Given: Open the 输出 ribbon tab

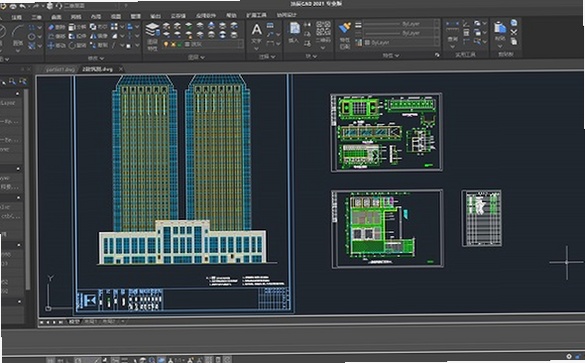Looking at the screenshot, I should pyautogui.click(x=155, y=16).
